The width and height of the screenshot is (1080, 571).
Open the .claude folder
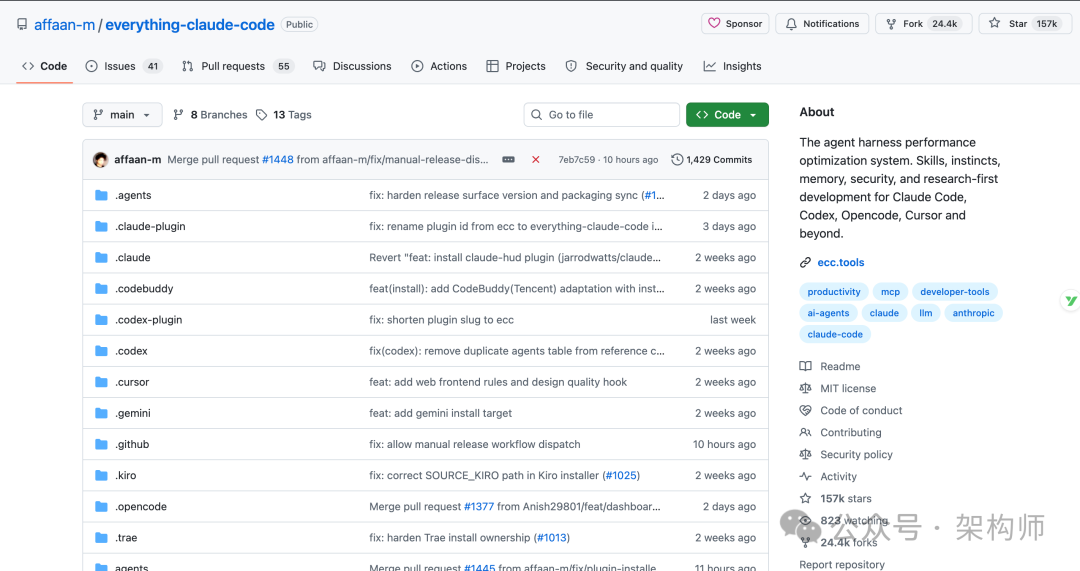pyautogui.click(x=132, y=257)
